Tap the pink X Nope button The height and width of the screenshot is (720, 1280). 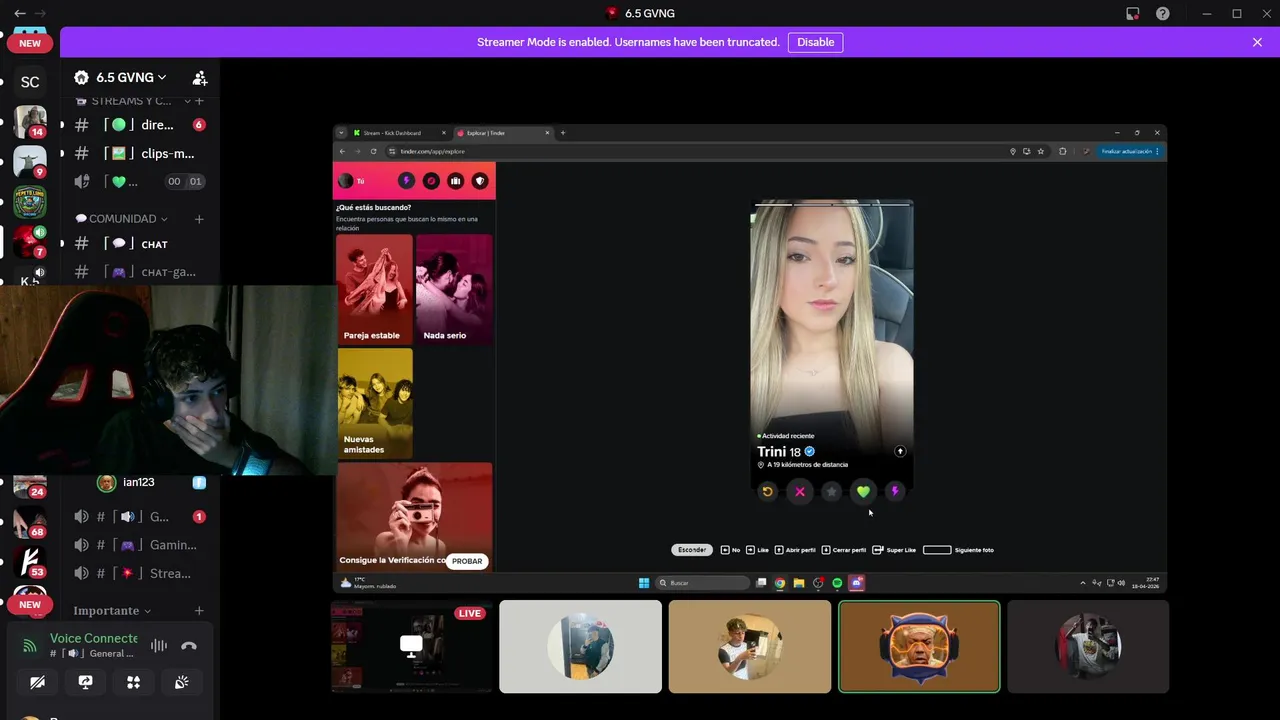tap(800, 491)
